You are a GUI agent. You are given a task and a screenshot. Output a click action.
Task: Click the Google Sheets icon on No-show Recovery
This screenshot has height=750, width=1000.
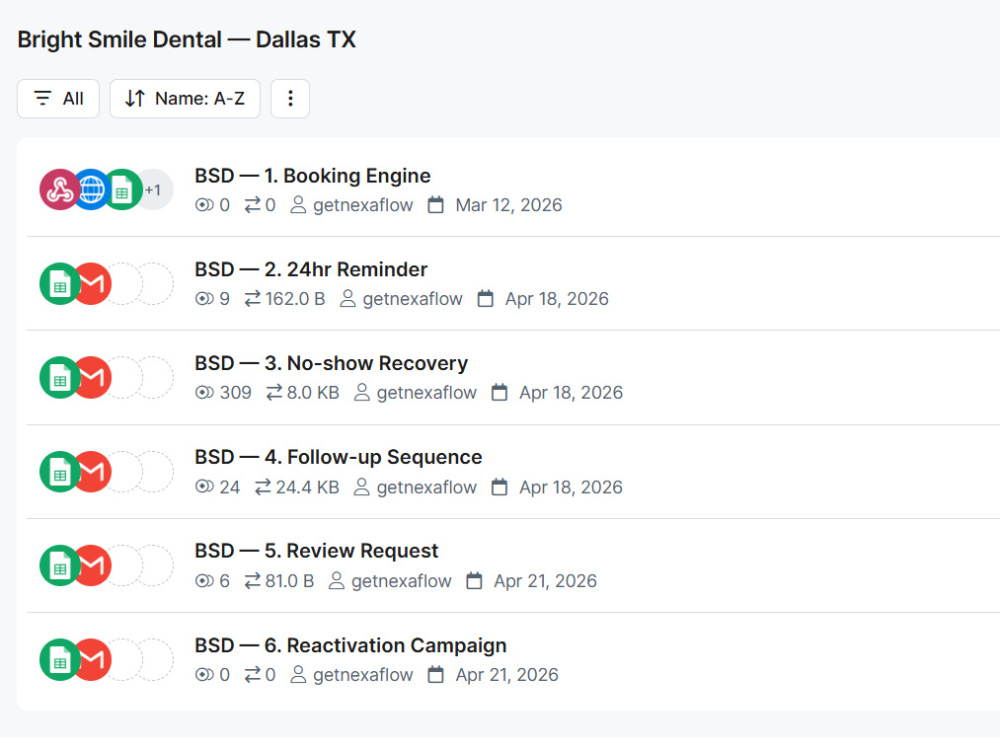point(60,378)
